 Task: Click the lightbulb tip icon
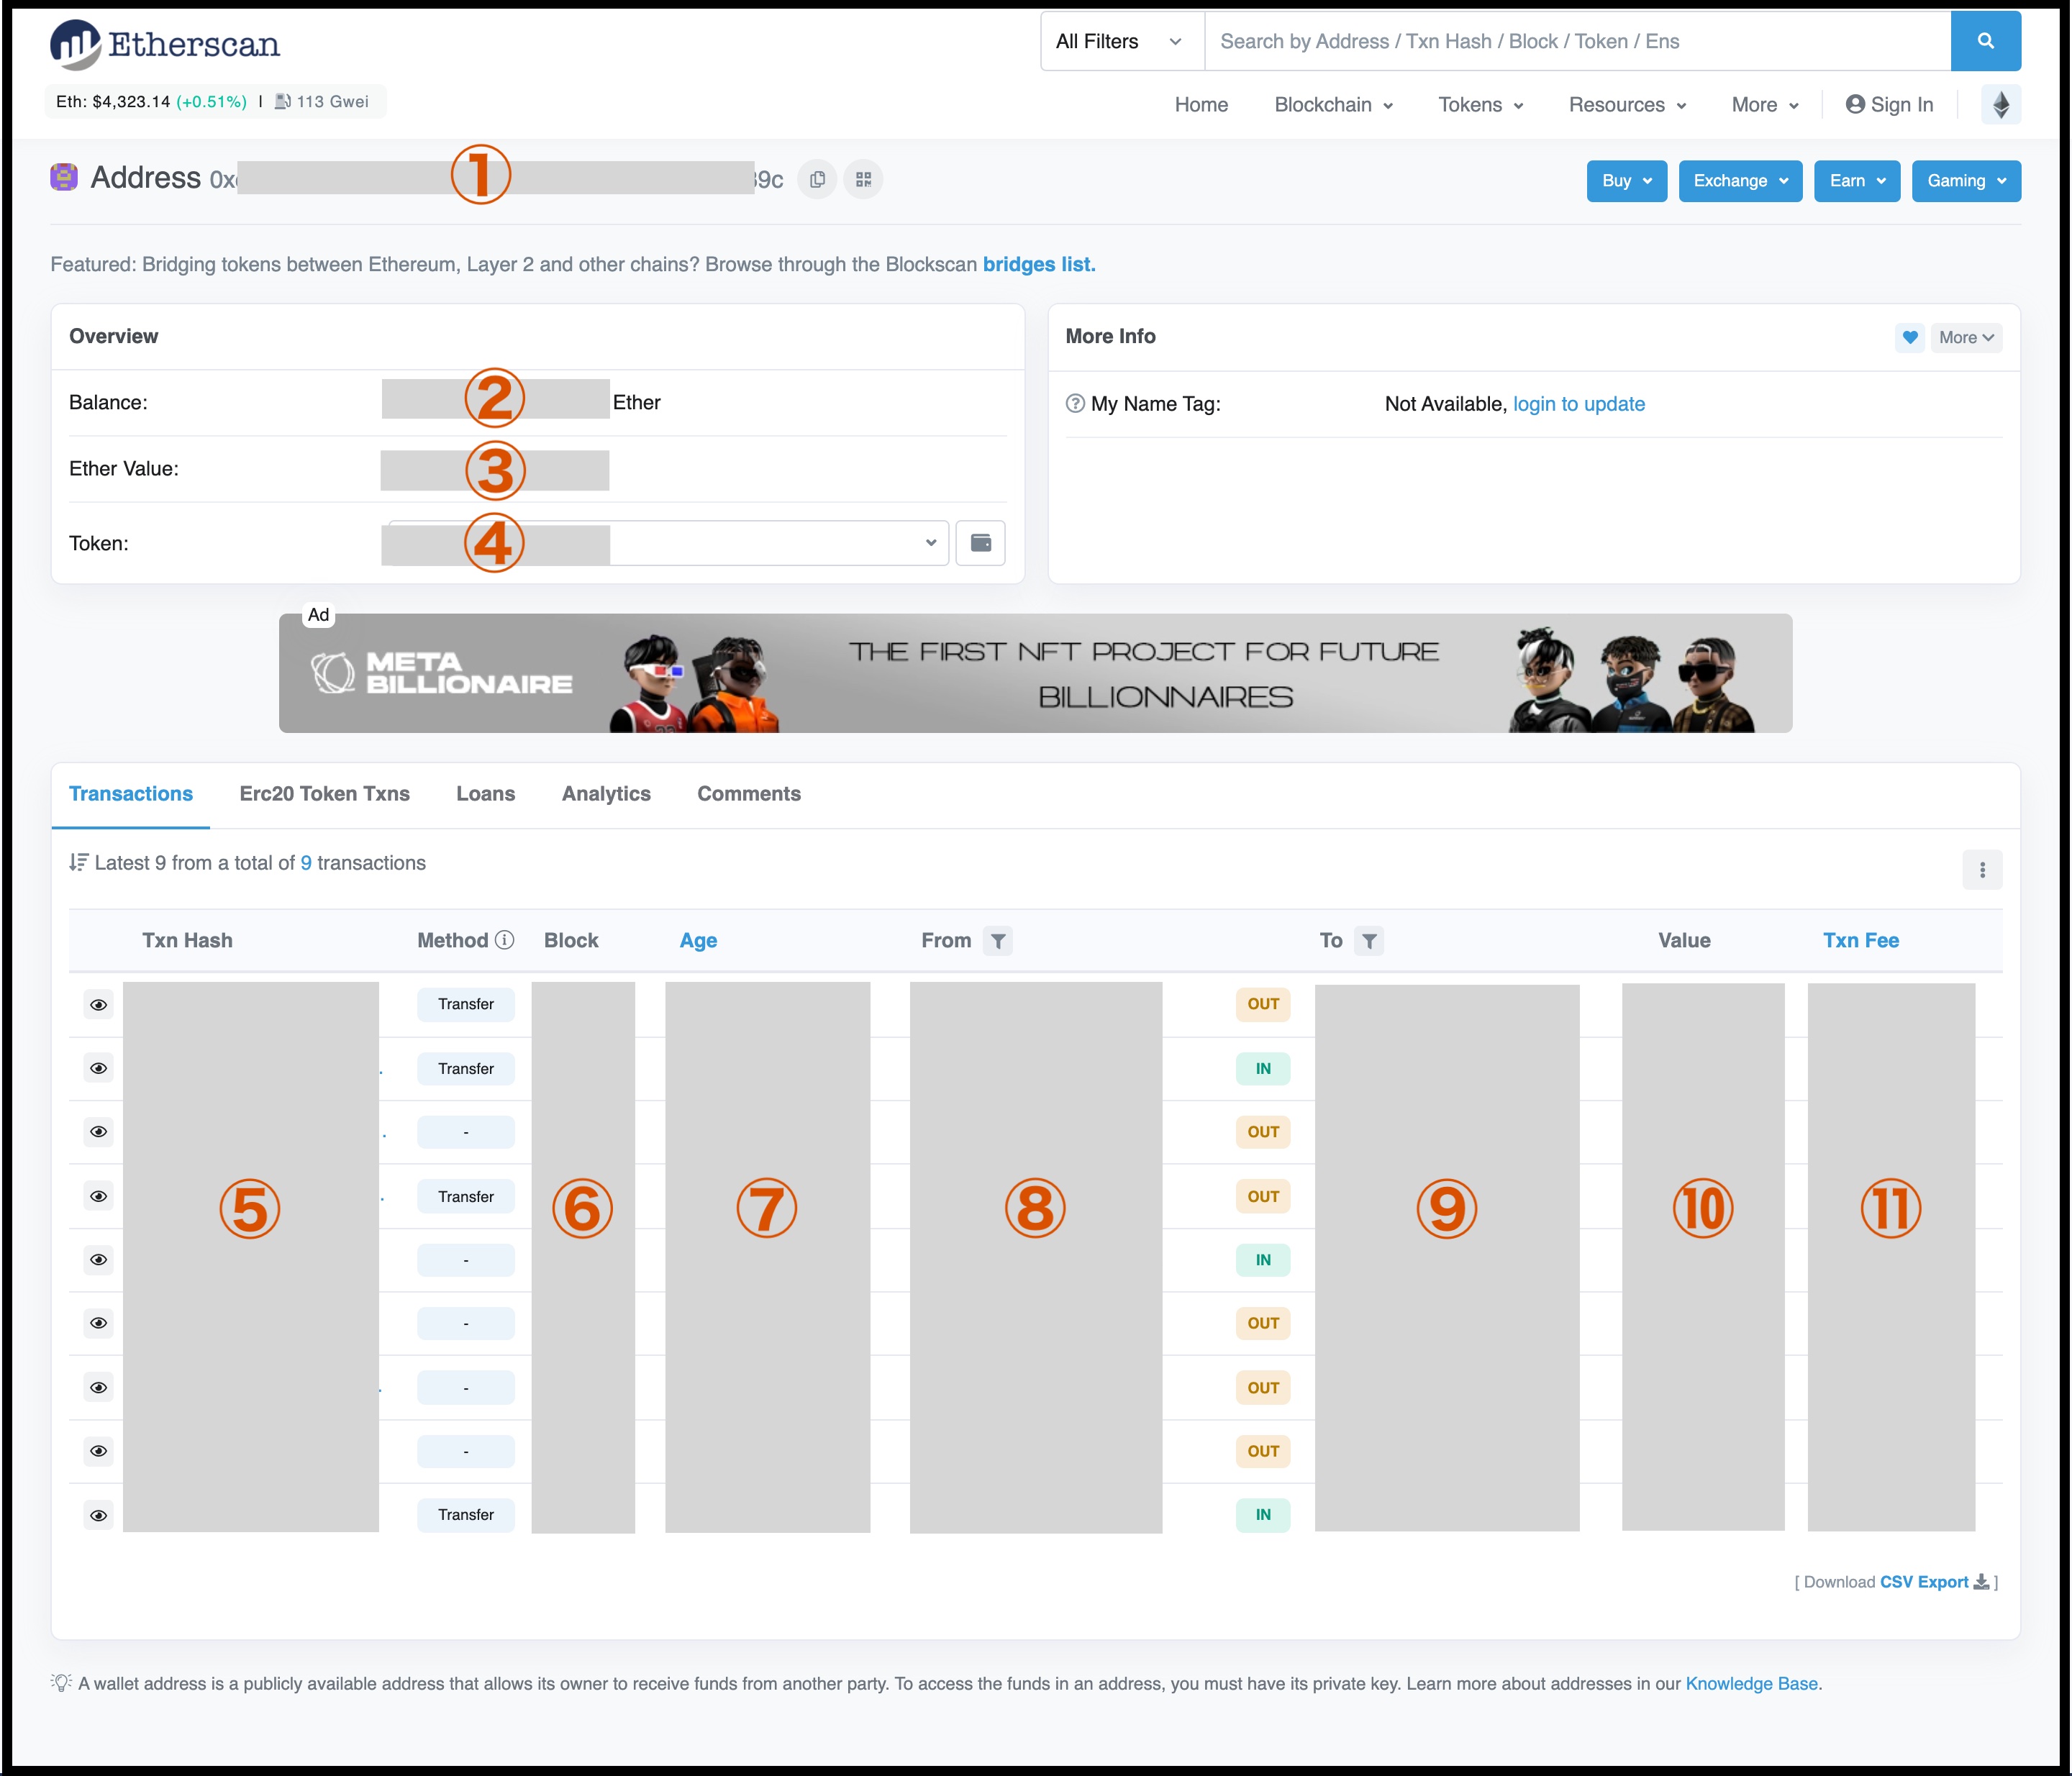coord(61,1682)
